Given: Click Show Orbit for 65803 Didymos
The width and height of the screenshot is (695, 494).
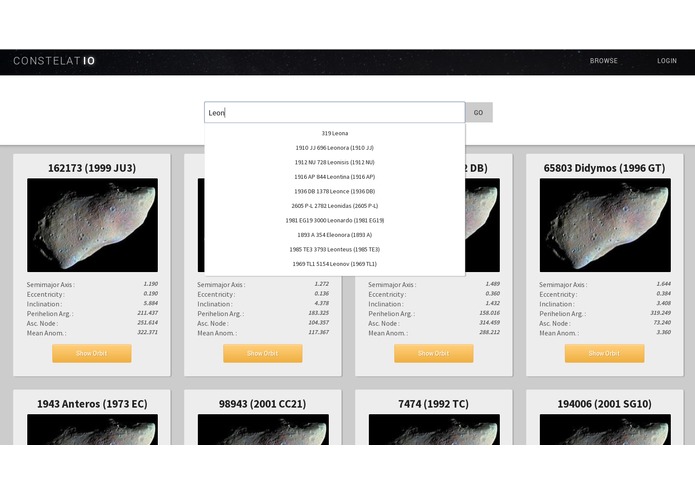Looking at the screenshot, I should coord(605,354).
